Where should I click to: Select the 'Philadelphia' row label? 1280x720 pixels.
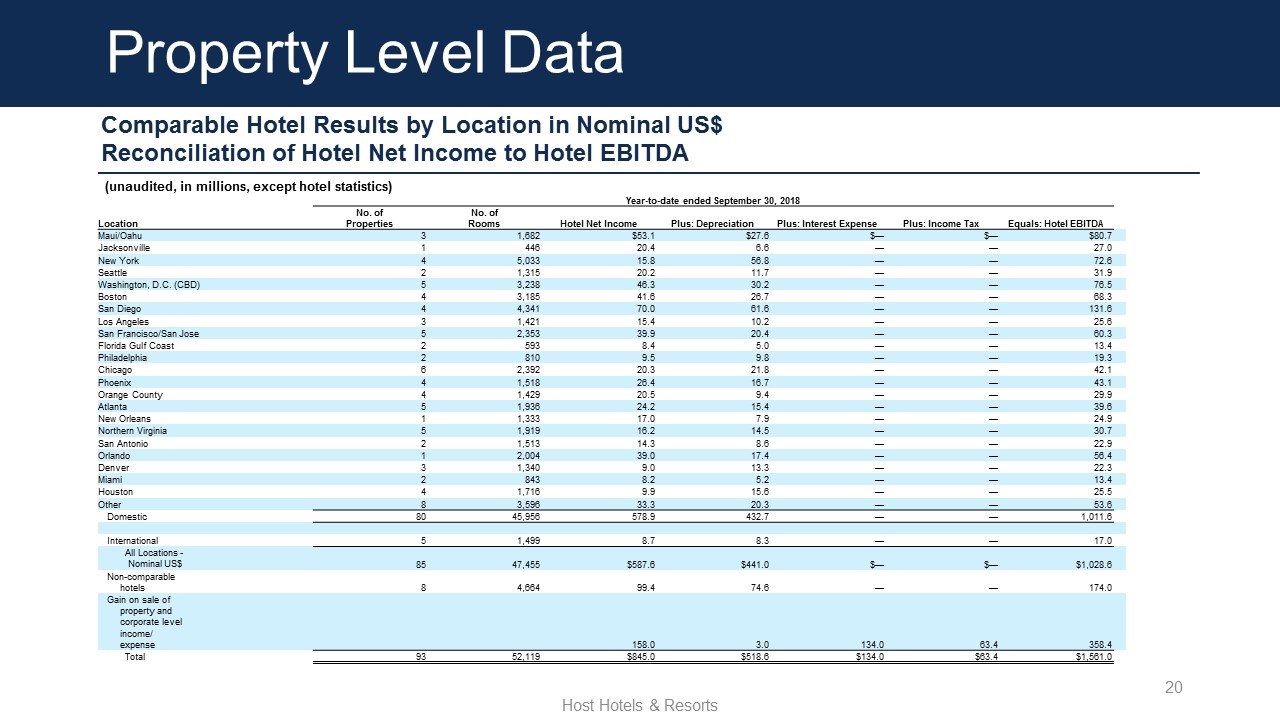[x=122, y=357]
